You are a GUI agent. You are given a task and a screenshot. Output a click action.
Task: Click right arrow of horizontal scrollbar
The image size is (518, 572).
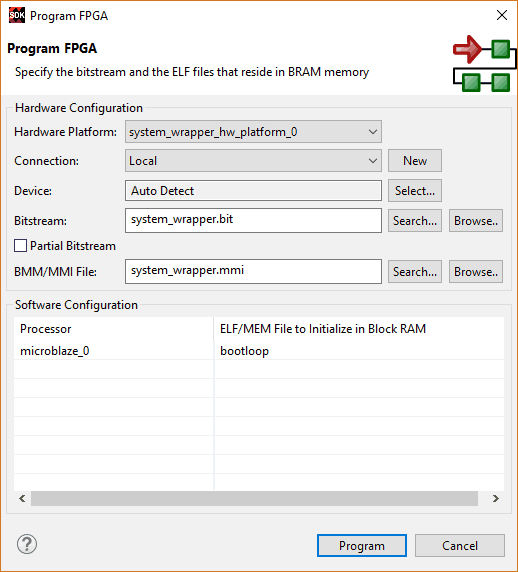coord(495,498)
